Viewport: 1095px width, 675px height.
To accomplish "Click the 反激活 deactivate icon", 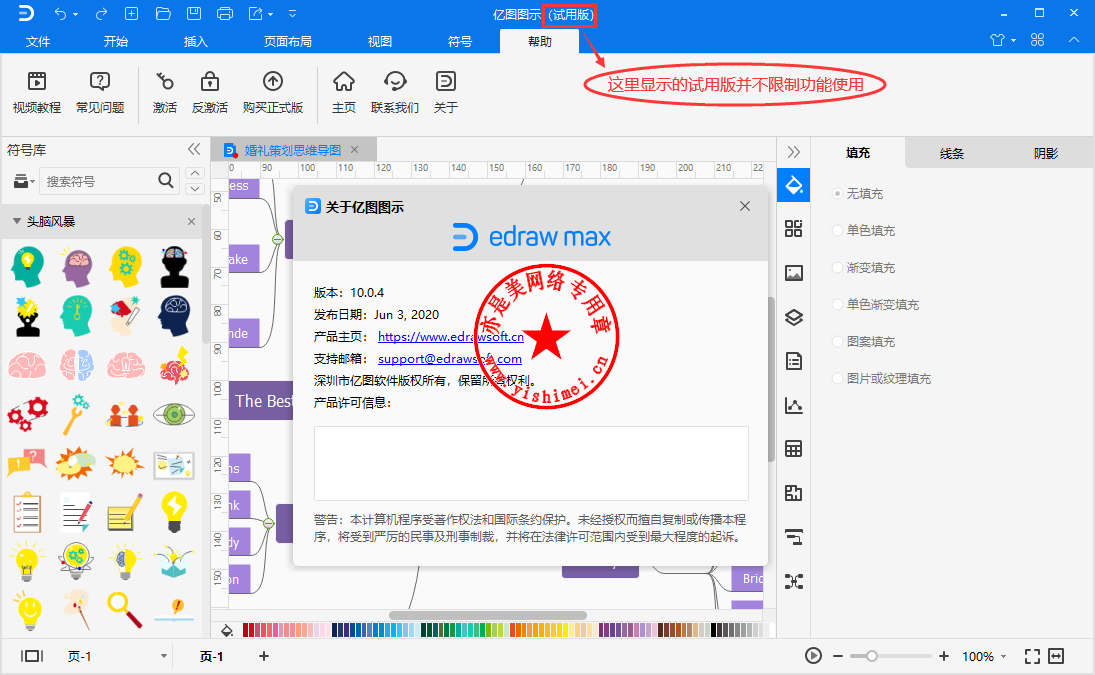I will coord(210,91).
